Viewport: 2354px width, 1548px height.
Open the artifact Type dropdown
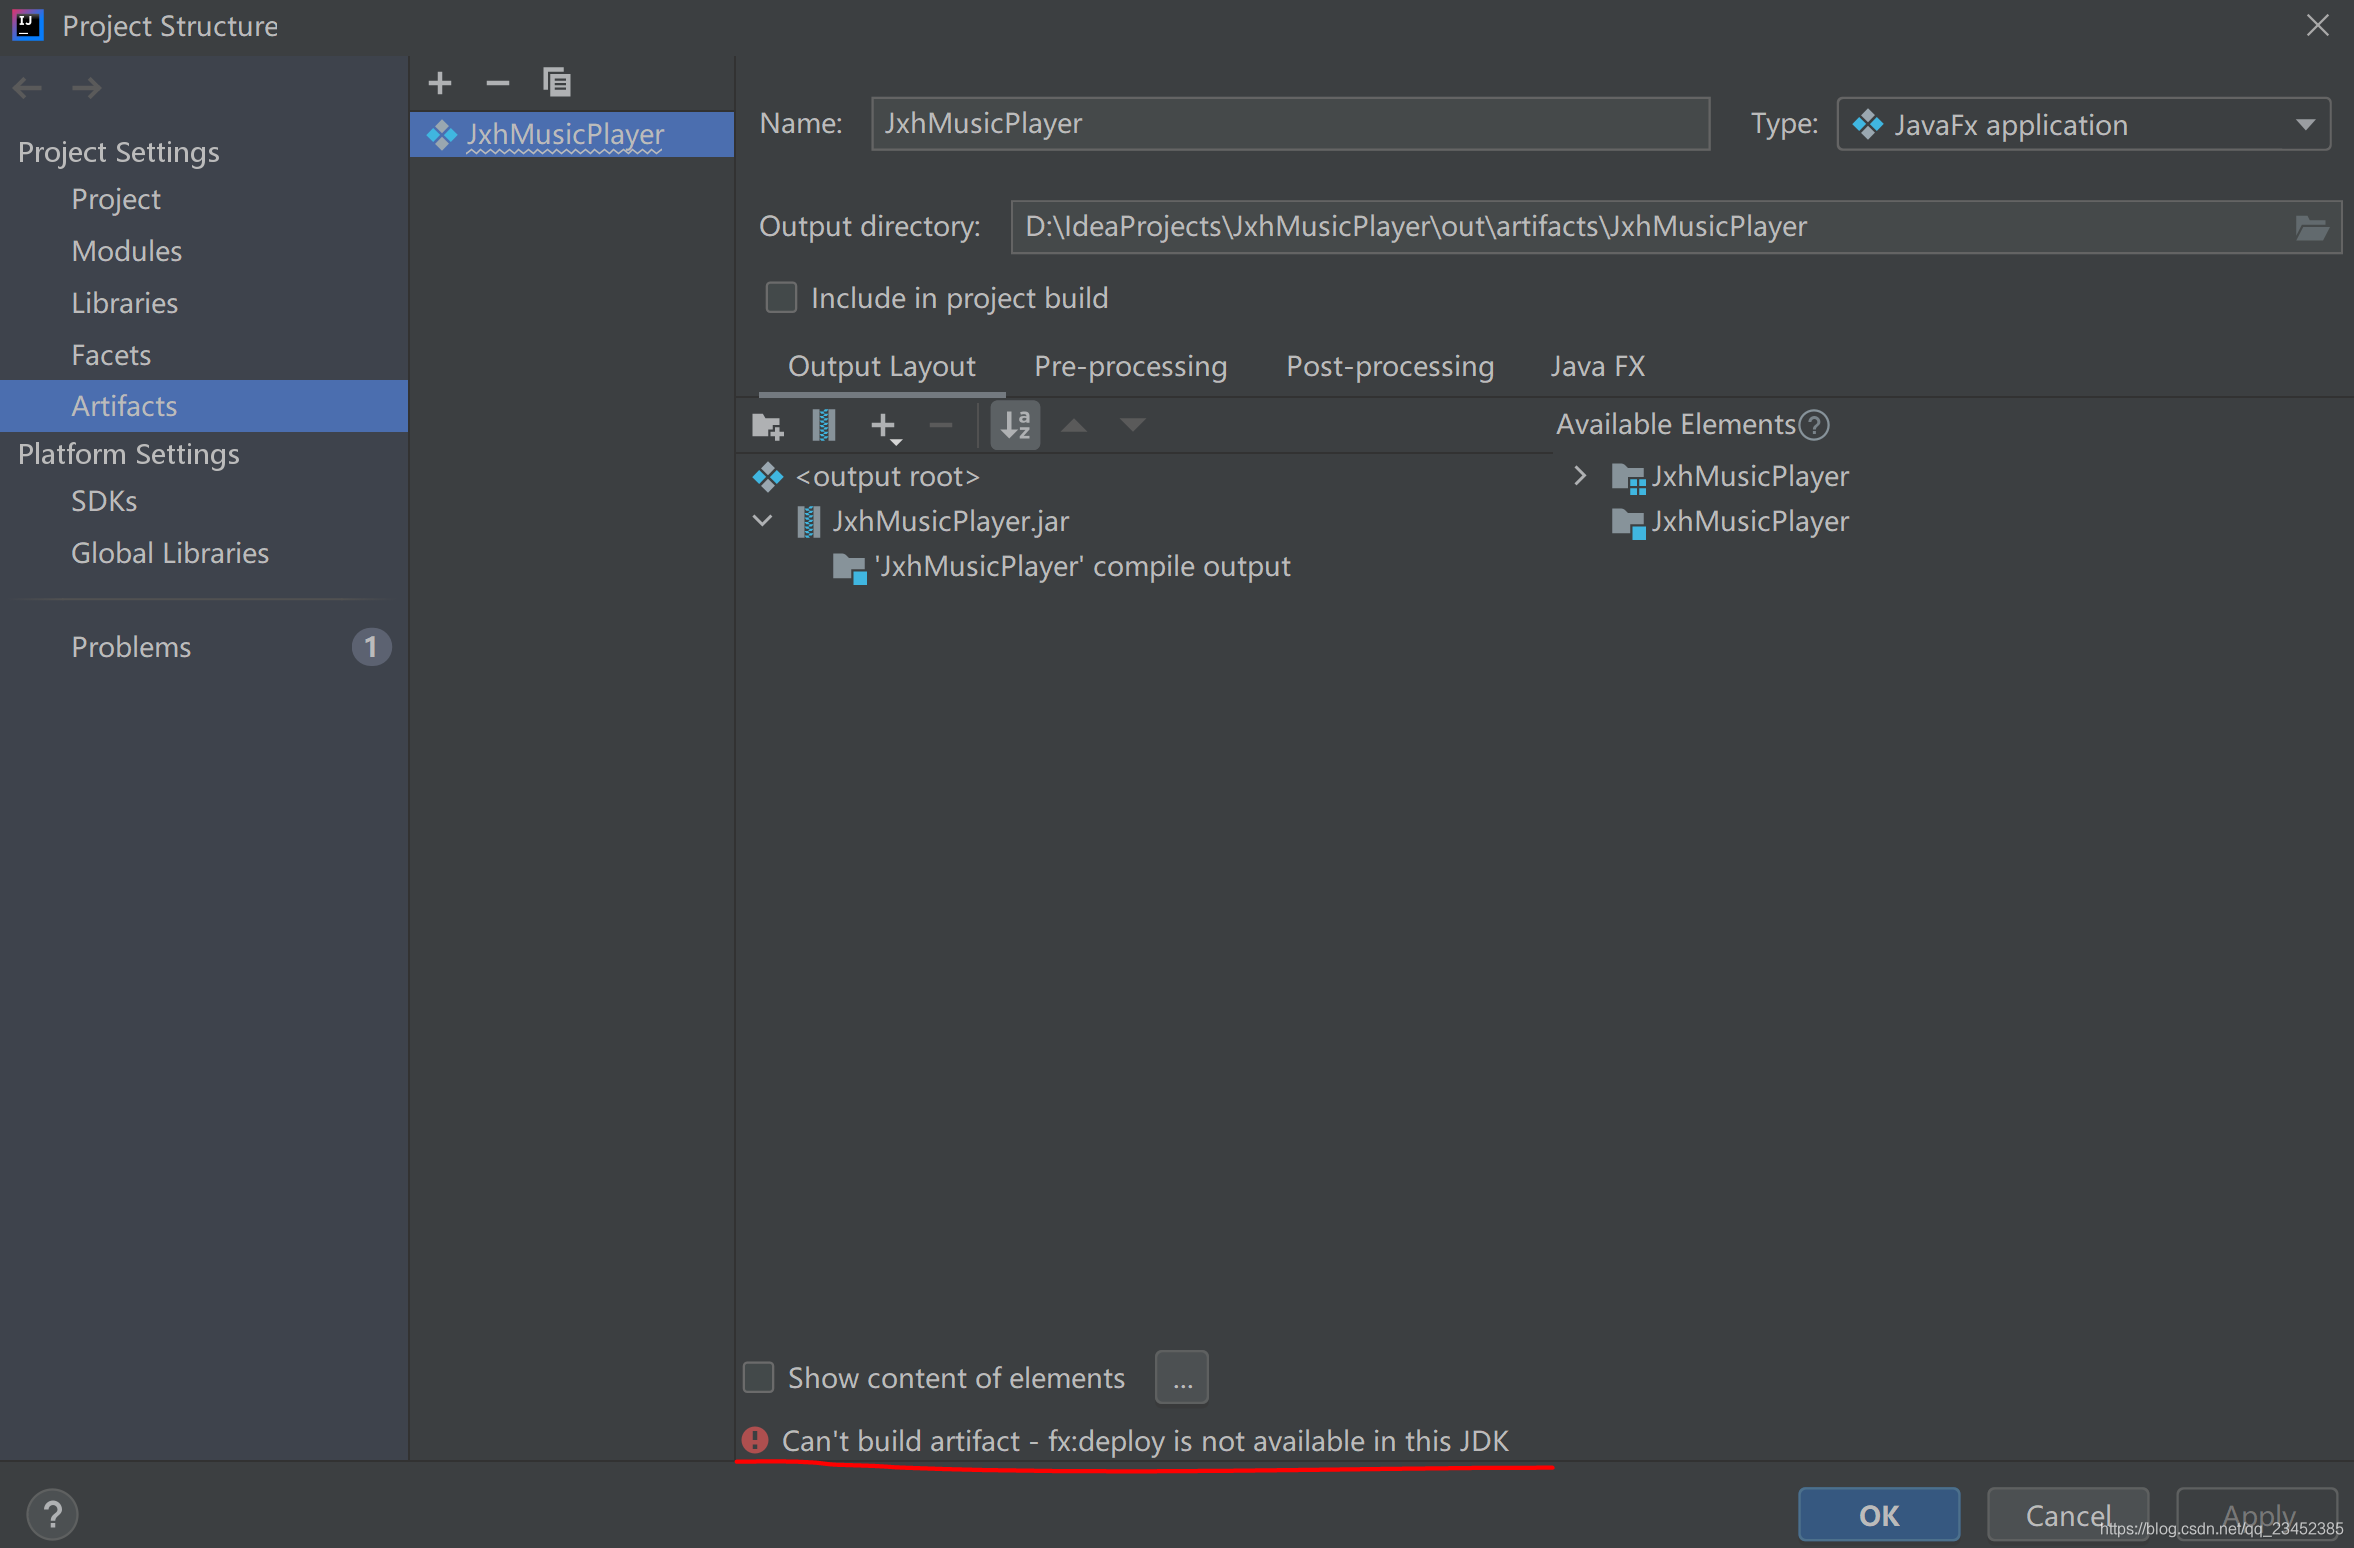2304,124
